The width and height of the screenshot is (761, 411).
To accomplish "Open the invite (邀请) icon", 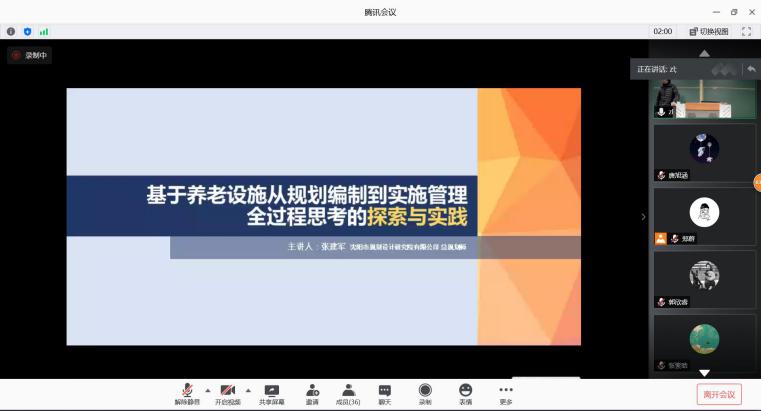I will click(312, 393).
